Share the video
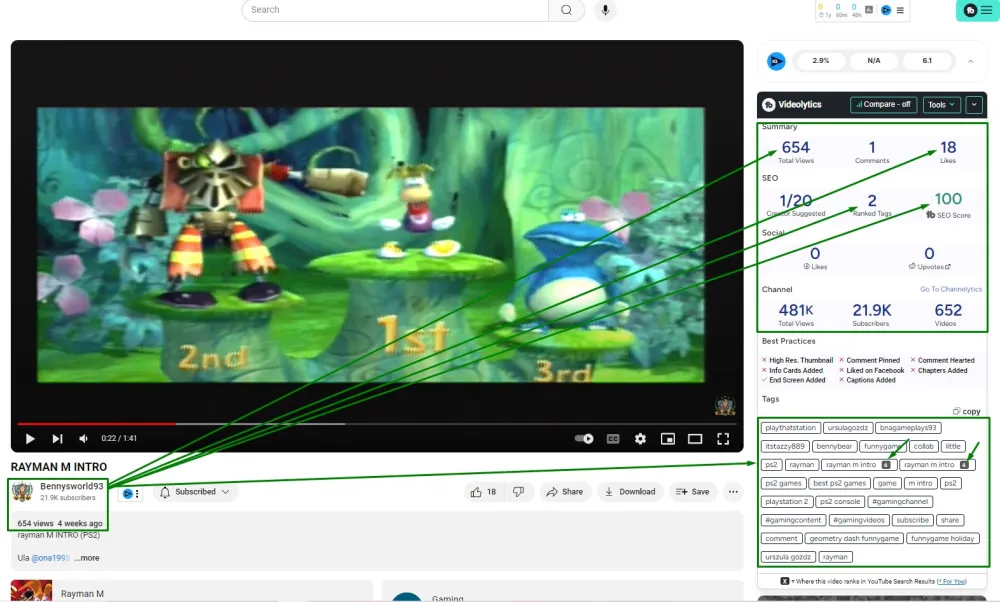Image resolution: width=1000 pixels, height=602 pixels. click(565, 492)
